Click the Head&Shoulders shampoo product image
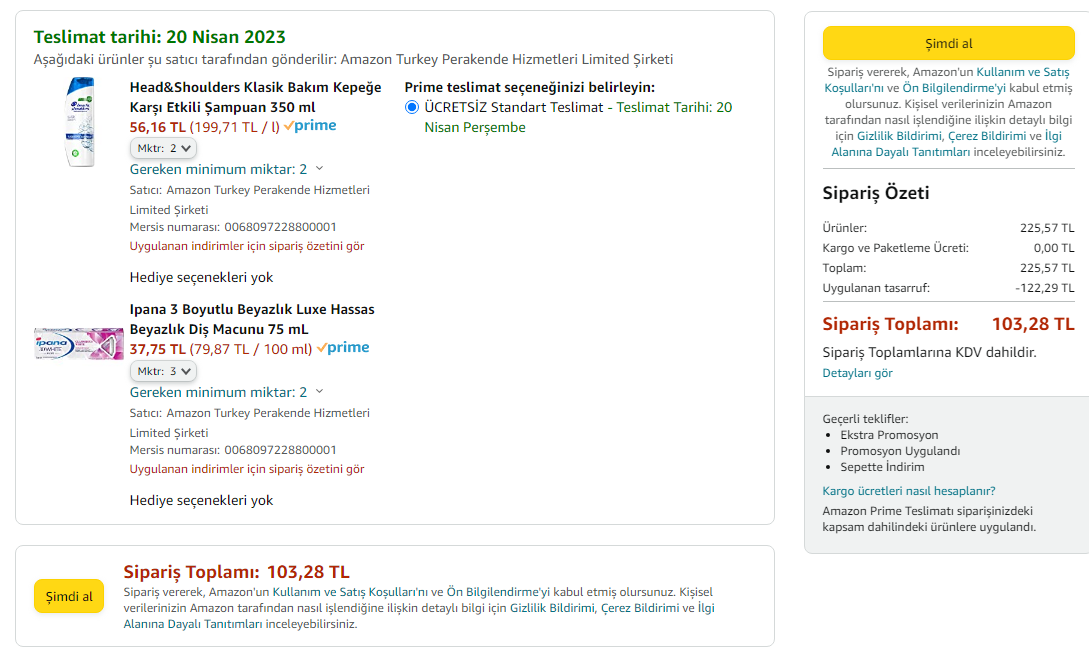Viewport: 1089px width, 650px height. (80, 122)
